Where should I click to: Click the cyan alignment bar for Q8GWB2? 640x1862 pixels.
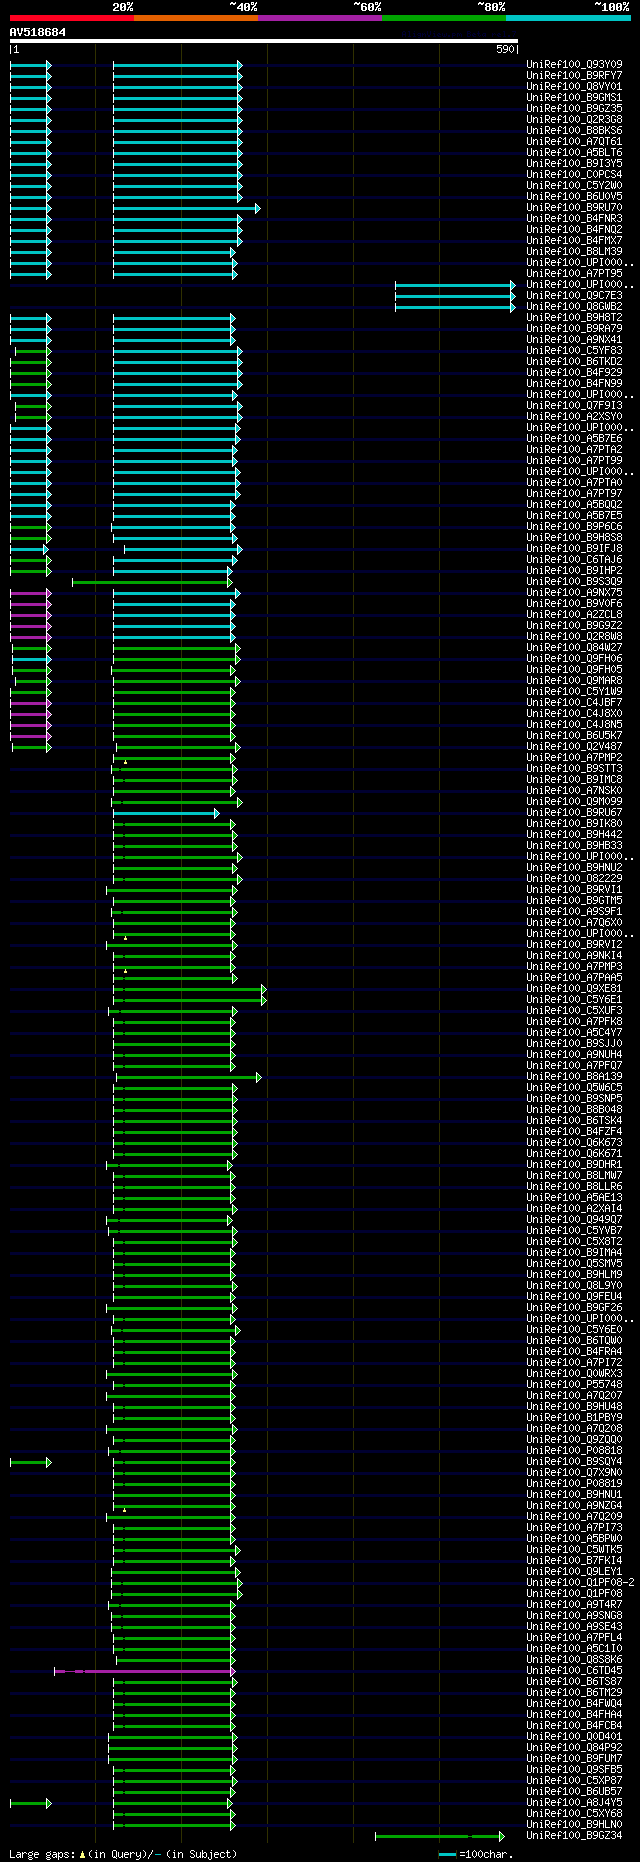pyautogui.click(x=456, y=307)
